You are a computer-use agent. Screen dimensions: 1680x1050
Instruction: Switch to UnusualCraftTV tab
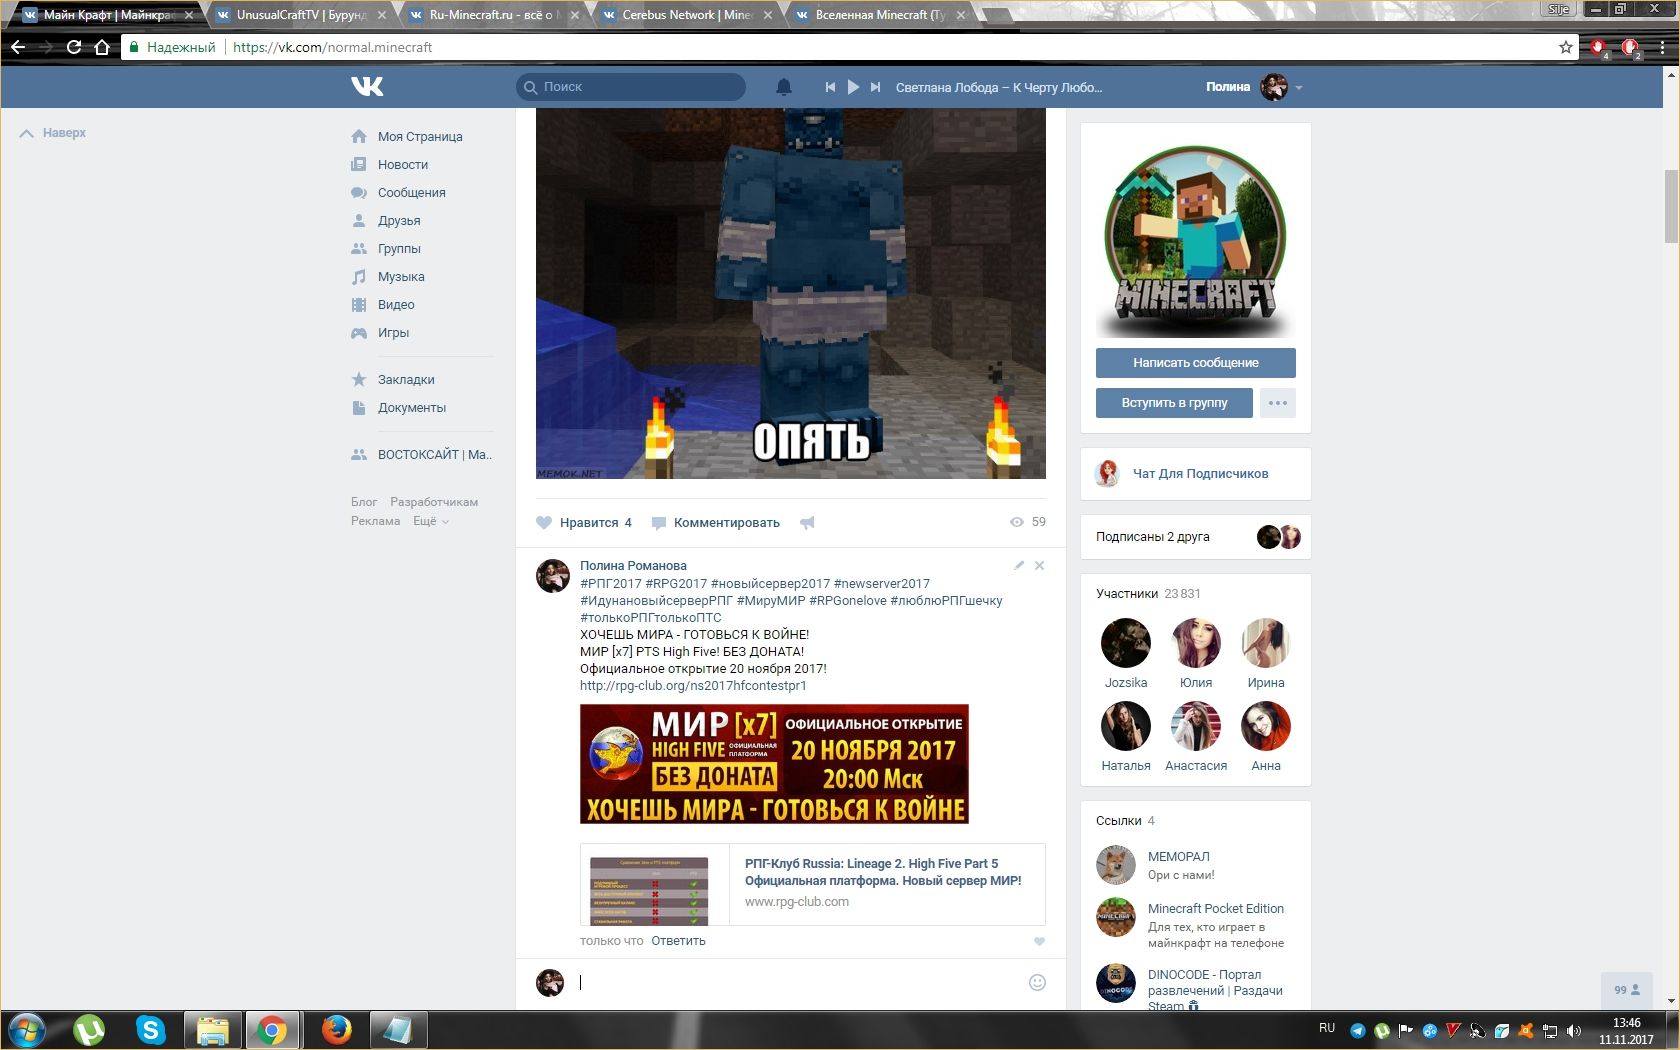pos(302,15)
